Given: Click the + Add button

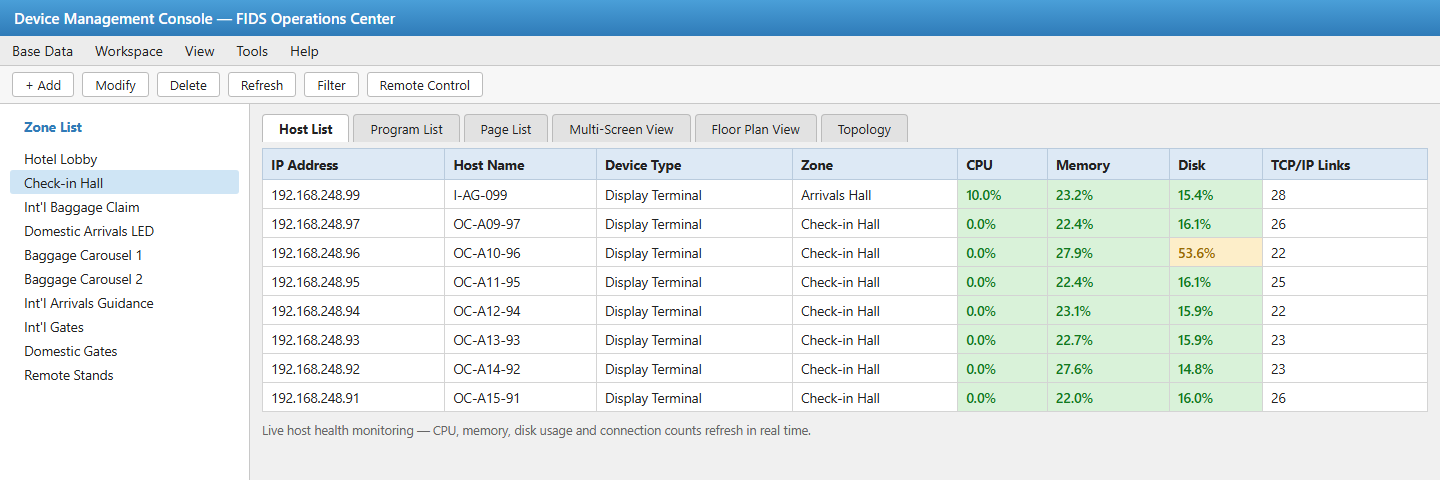Looking at the screenshot, I should point(43,85).
